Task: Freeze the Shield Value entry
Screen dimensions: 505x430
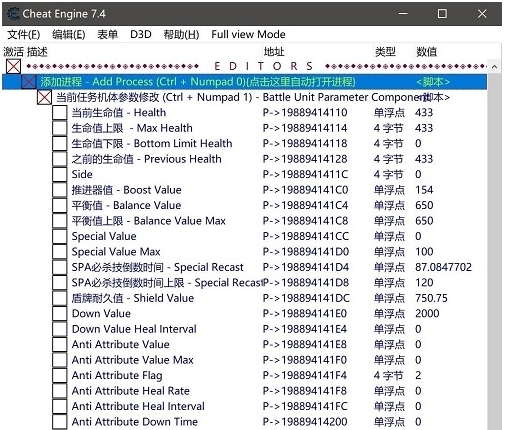Action: (60, 298)
